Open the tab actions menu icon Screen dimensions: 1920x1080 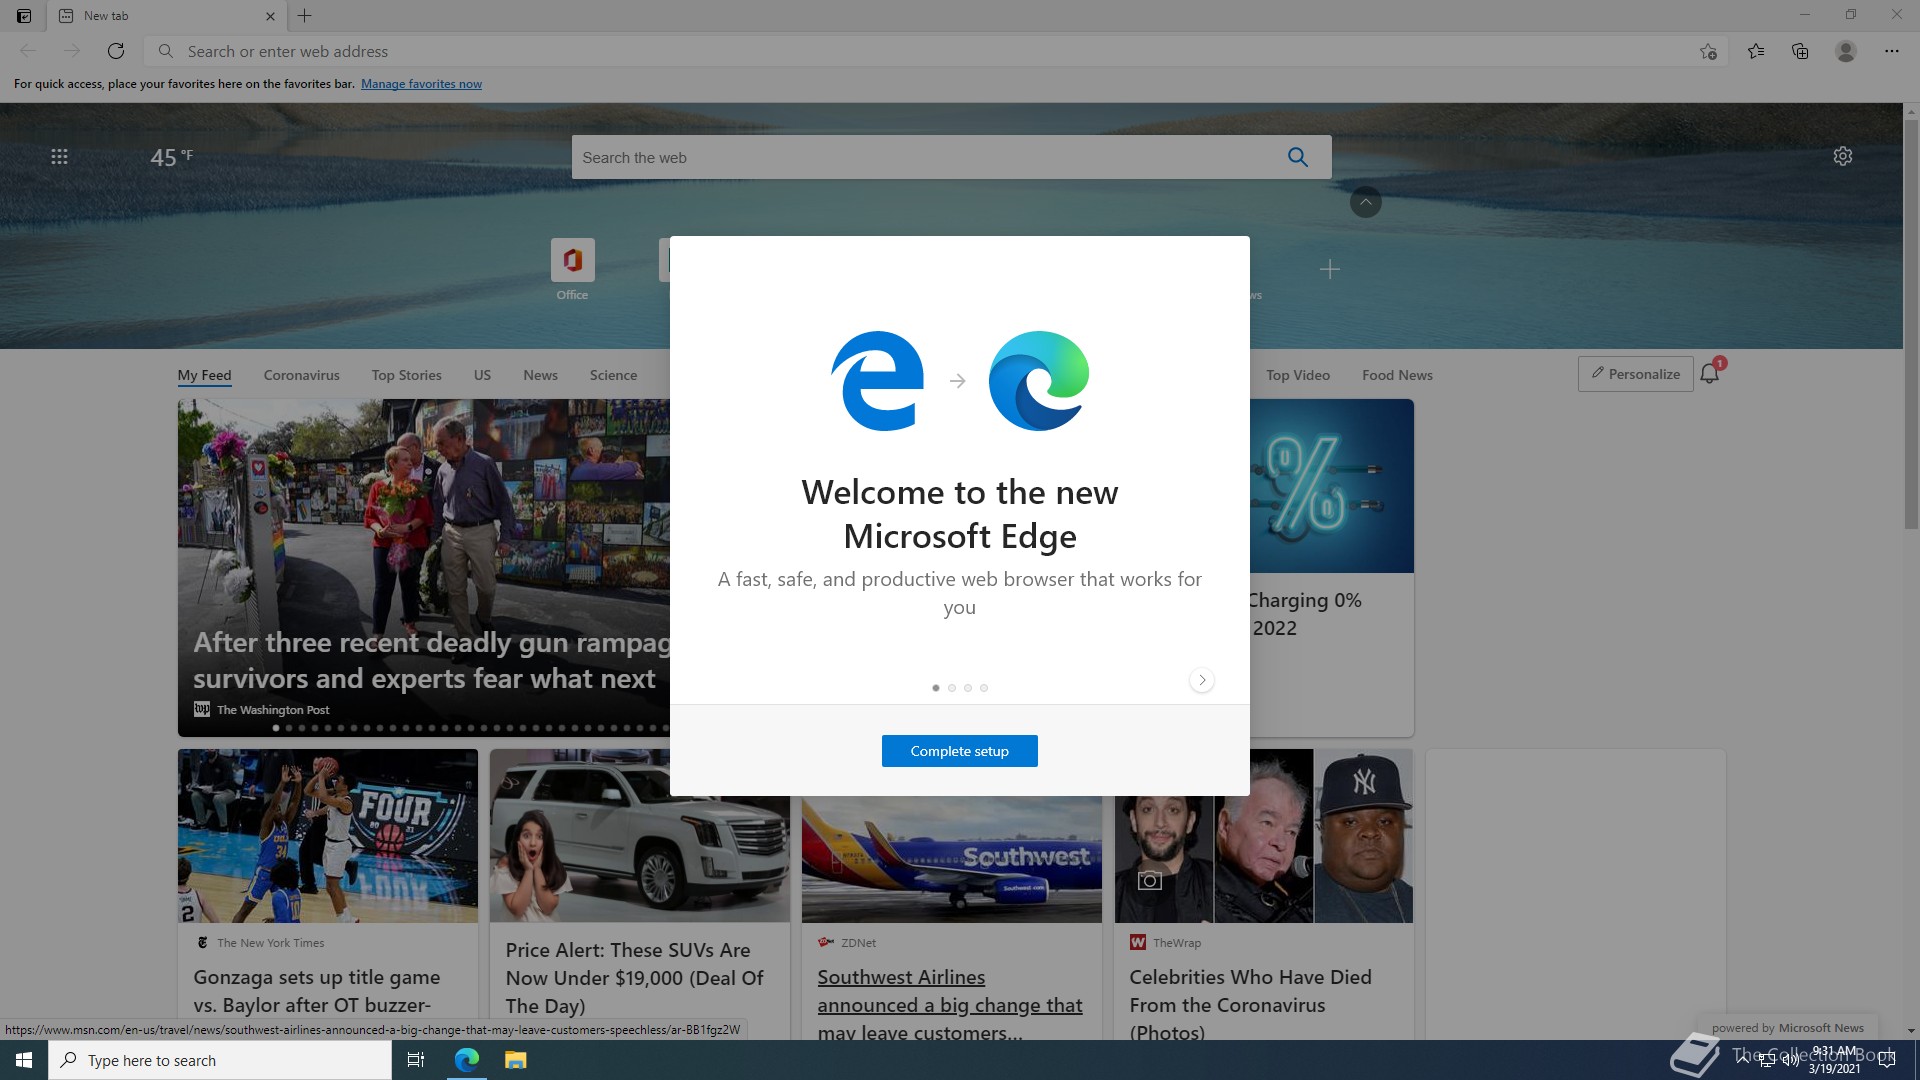coord(24,16)
